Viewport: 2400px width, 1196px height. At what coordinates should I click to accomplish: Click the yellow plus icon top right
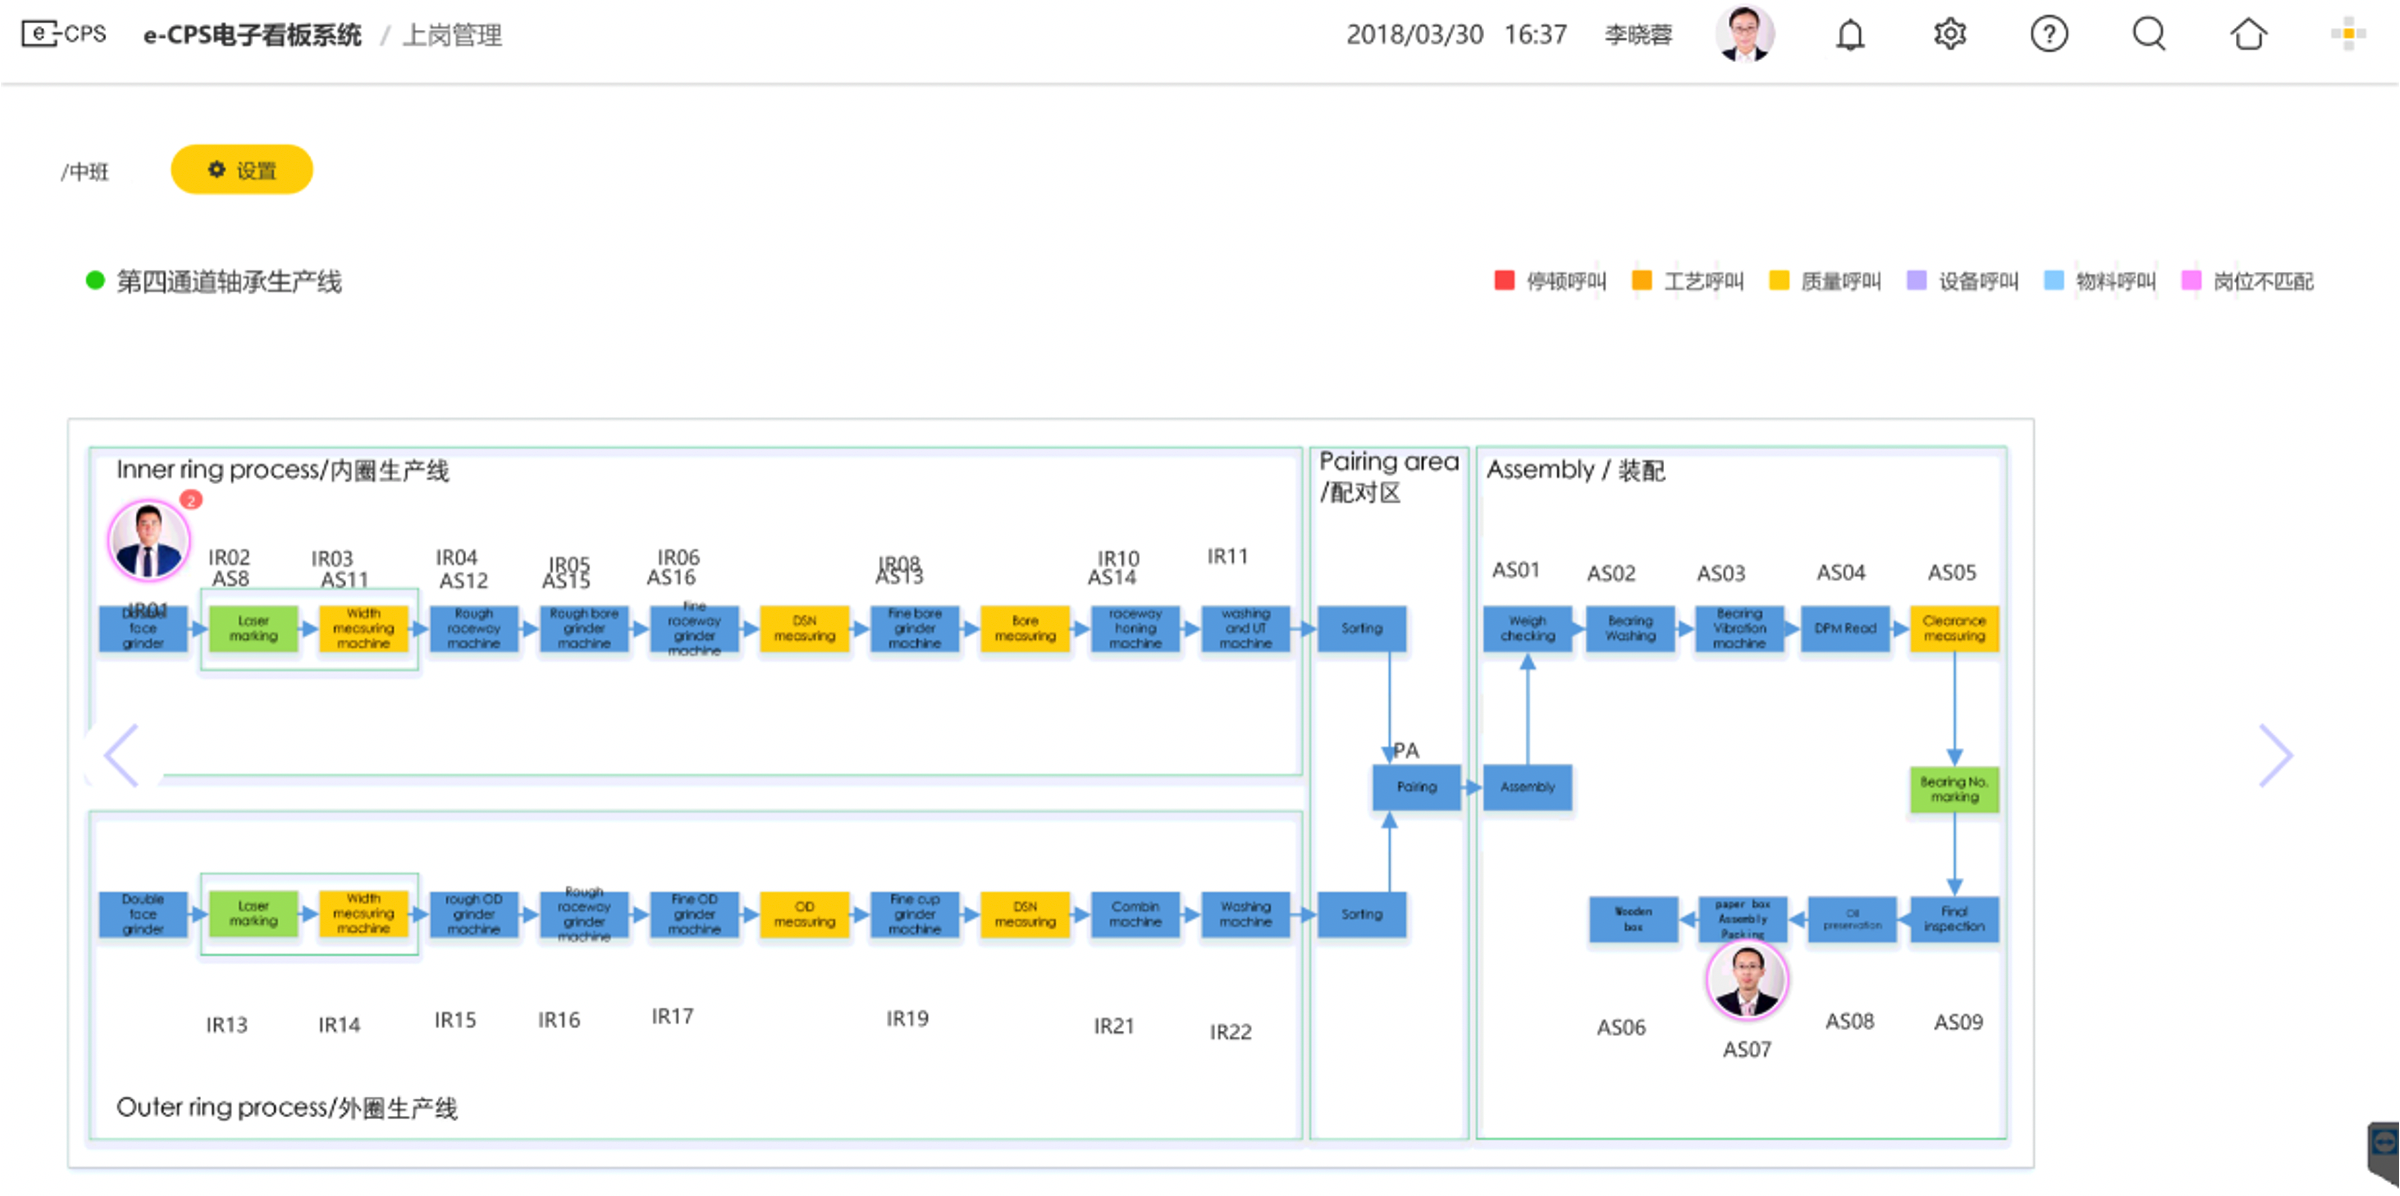click(2348, 35)
